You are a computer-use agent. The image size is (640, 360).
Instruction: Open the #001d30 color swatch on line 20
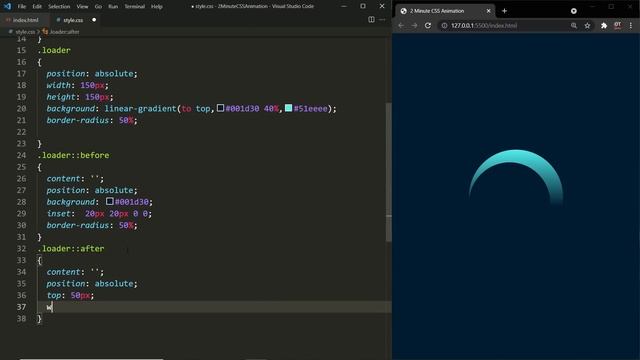click(x=220, y=108)
